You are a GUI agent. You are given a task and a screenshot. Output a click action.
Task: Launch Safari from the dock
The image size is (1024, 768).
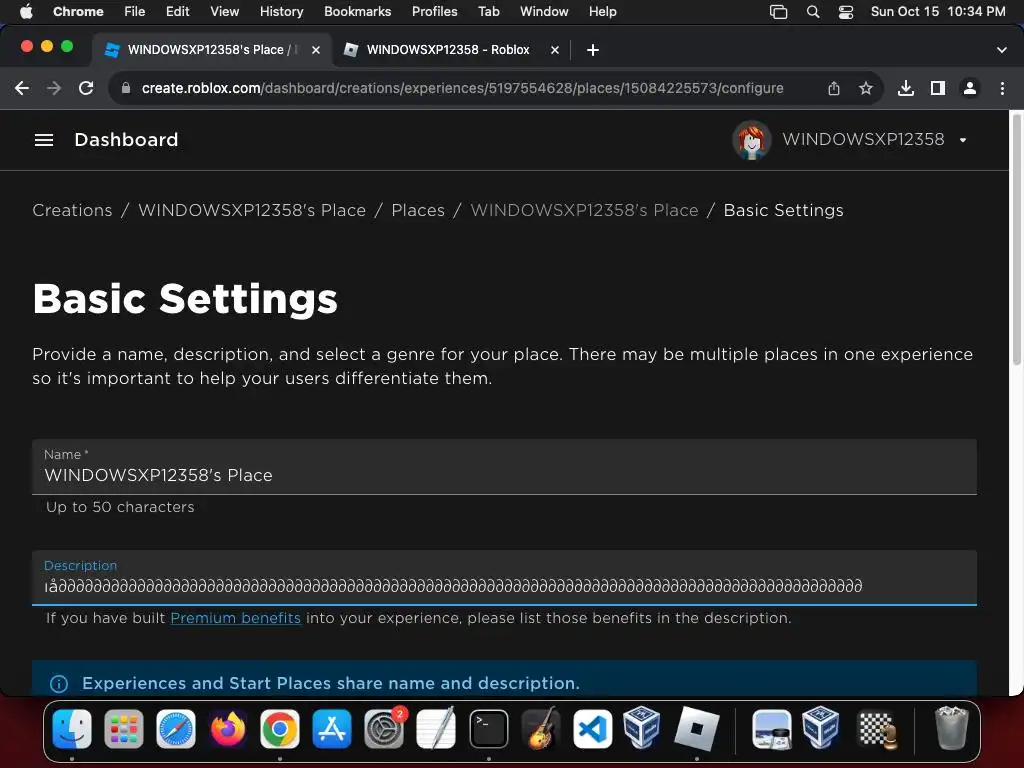(176, 729)
